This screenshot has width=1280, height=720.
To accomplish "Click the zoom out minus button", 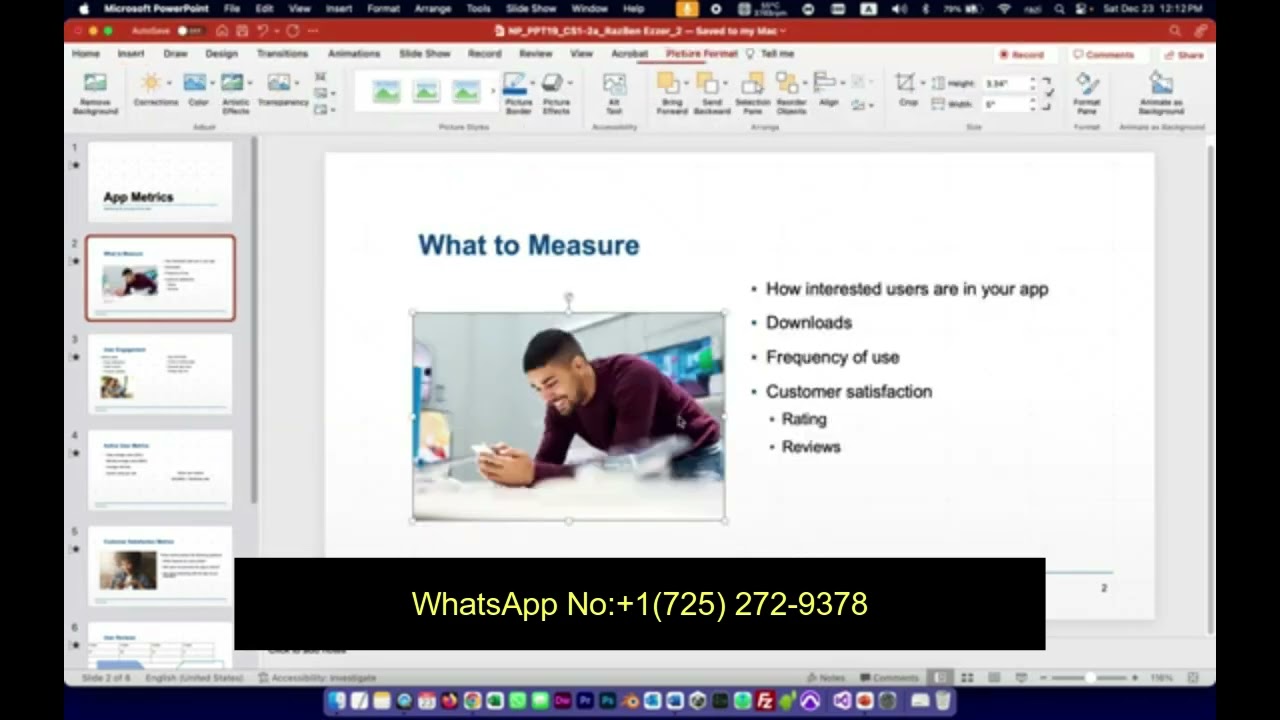I will pyautogui.click(x=1044, y=678).
